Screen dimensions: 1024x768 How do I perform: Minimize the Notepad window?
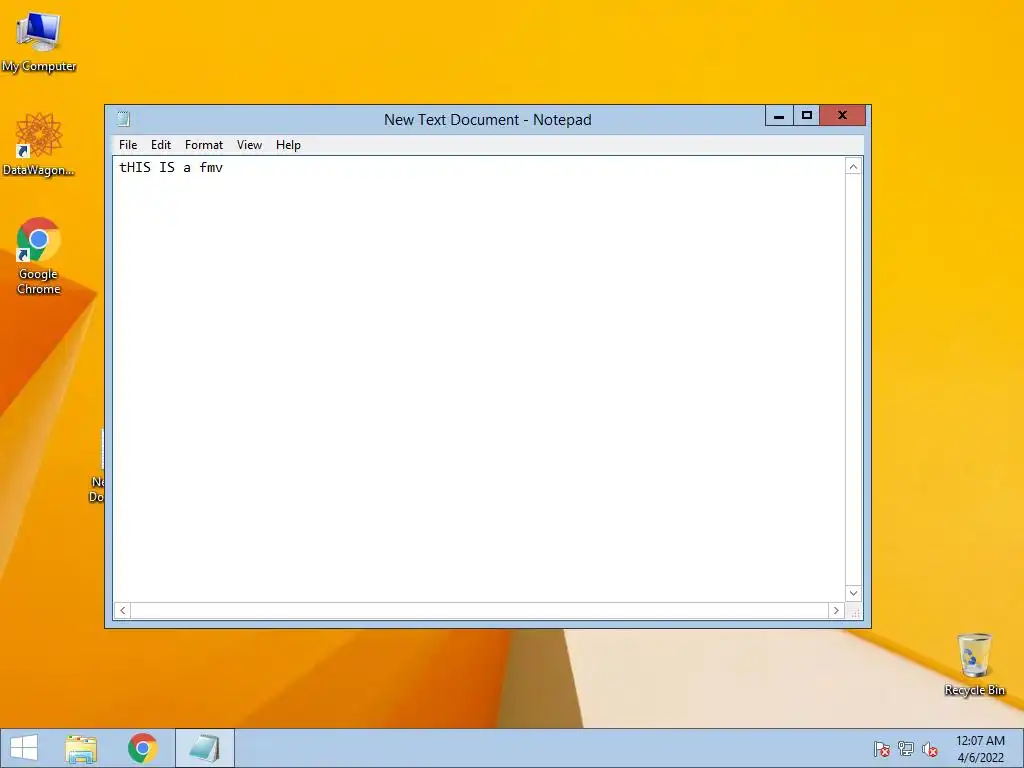coord(779,116)
